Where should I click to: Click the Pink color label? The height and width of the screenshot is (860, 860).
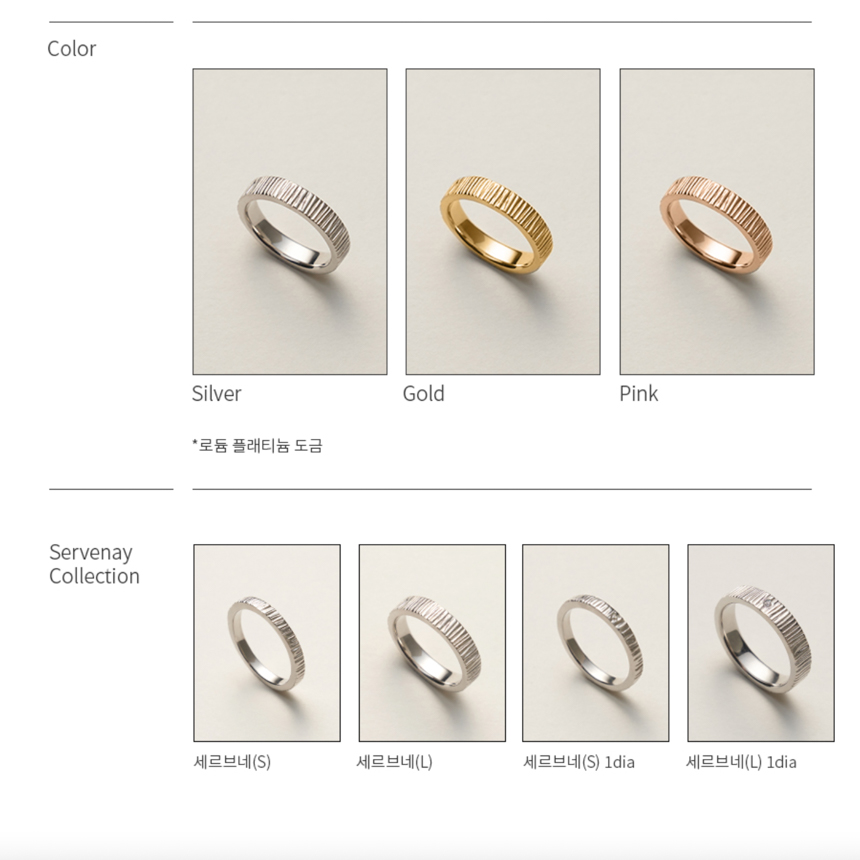[x=638, y=394]
